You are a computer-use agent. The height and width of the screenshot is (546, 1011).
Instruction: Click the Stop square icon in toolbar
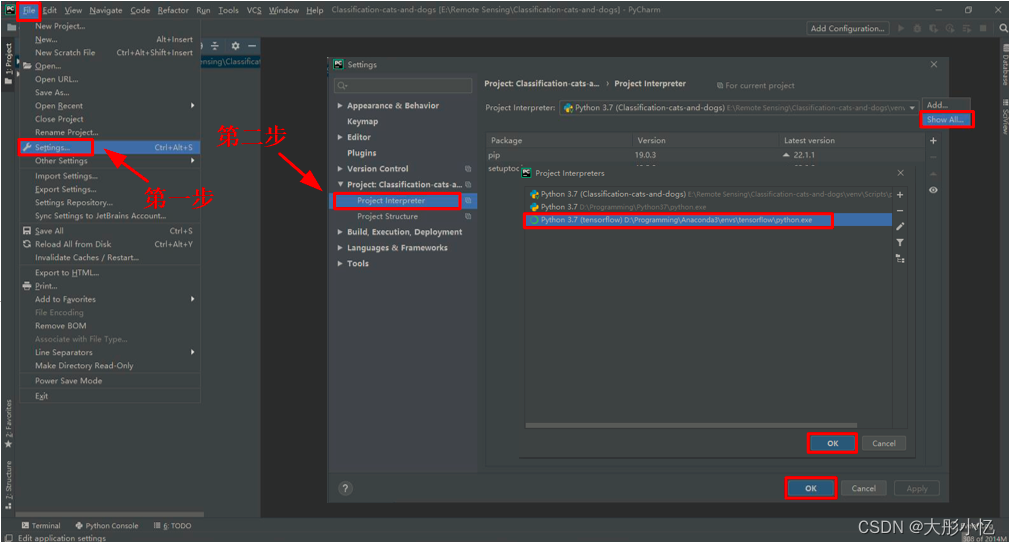983,29
